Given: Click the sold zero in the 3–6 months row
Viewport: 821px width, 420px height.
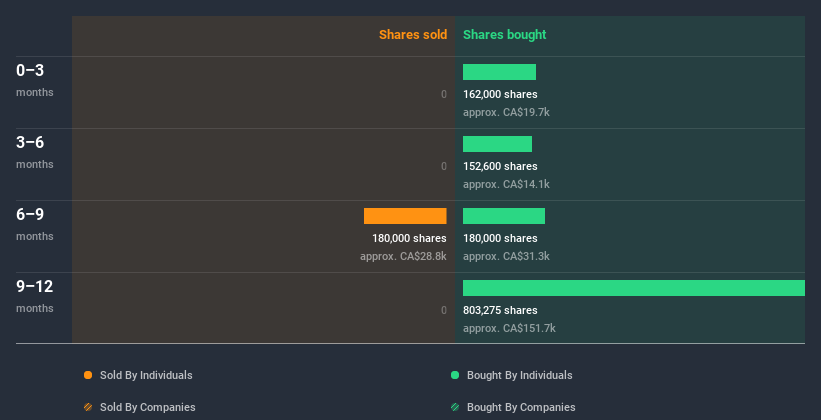Looking at the screenshot, I should 444,166.
